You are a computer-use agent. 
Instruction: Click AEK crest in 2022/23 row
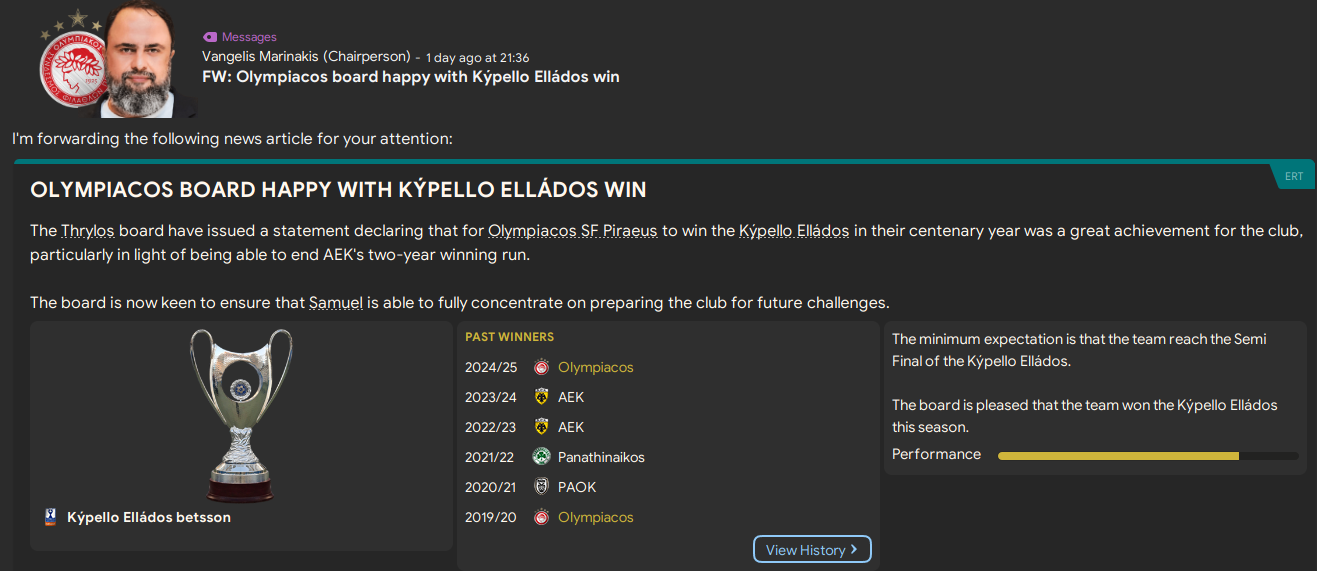(541, 427)
